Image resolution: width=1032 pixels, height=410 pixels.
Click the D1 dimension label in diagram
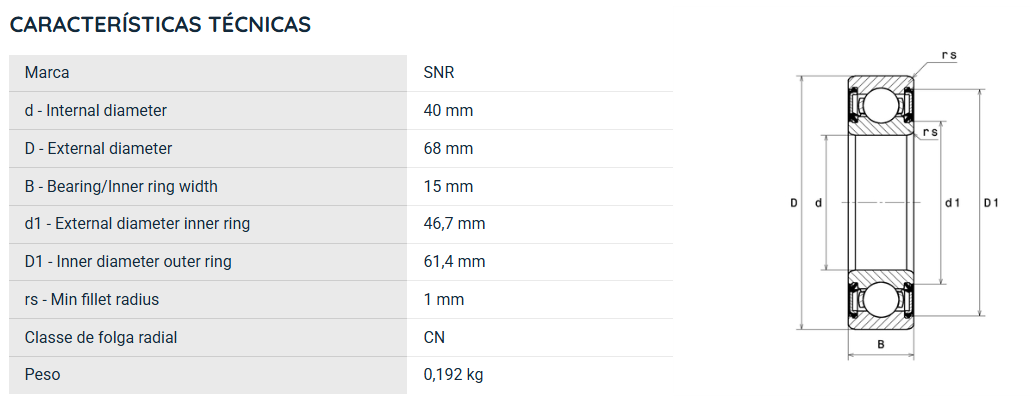(x=991, y=203)
